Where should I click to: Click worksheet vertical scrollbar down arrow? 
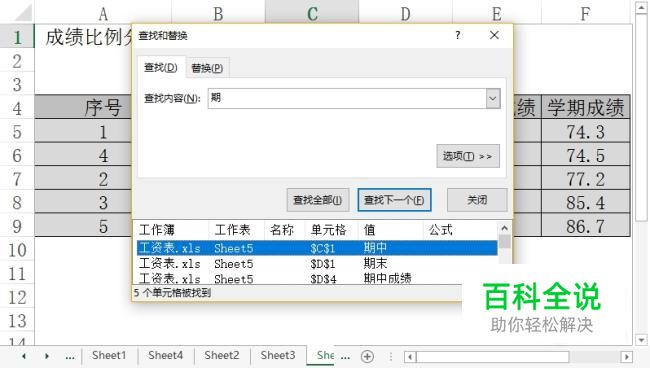[642, 340]
